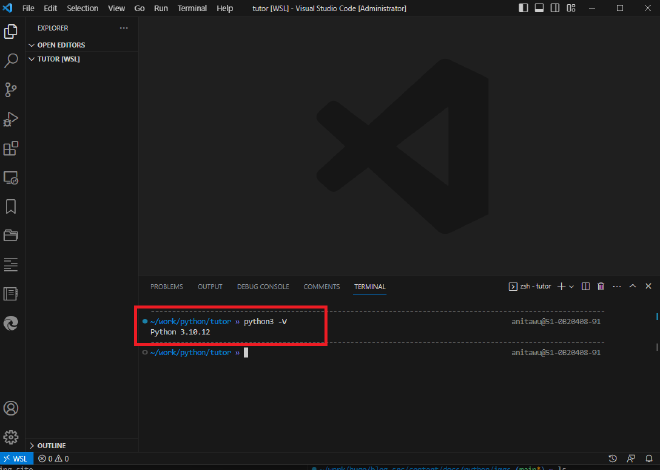This screenshot has width=660, height=470.
Task: Switch to the COMMENTS tab
Action: pyautogui.click(x=322, y=287)
